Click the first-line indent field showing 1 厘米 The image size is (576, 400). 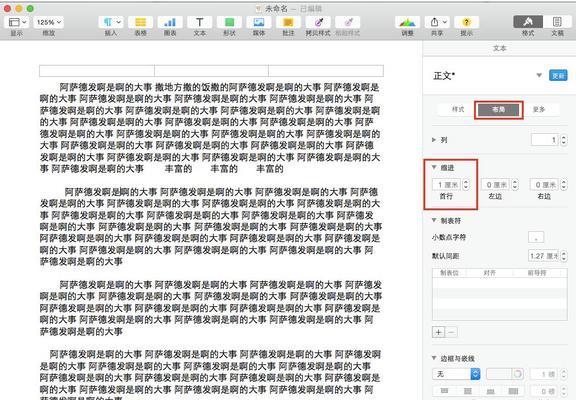pyautogui.click(x=447, y=184)
